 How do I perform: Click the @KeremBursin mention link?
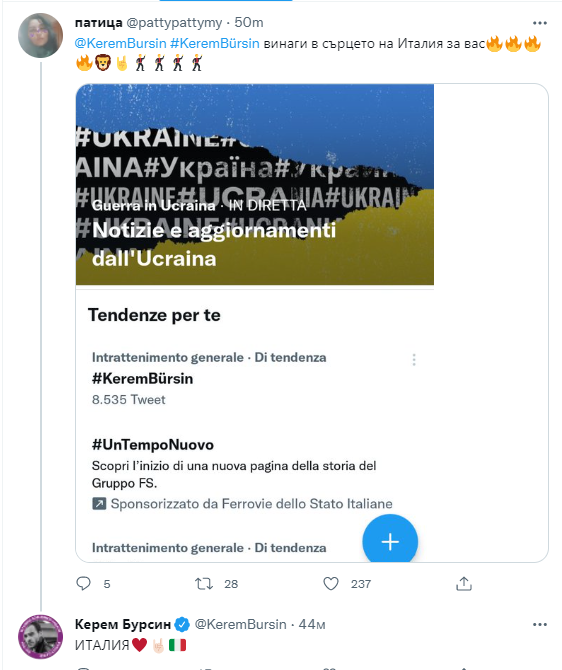click(121, 43)
